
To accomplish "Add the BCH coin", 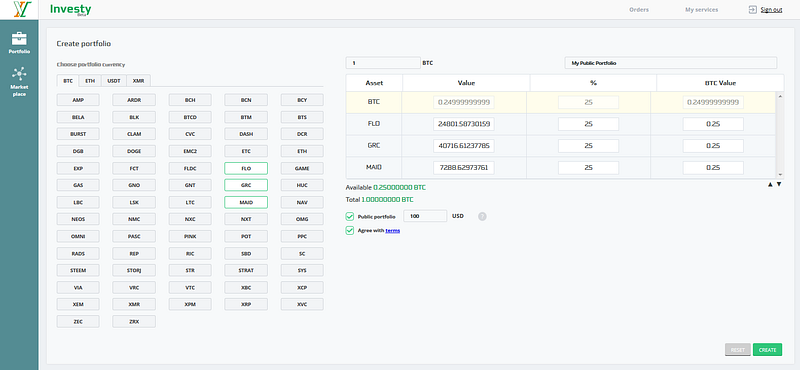I will [x=190, y=100].
